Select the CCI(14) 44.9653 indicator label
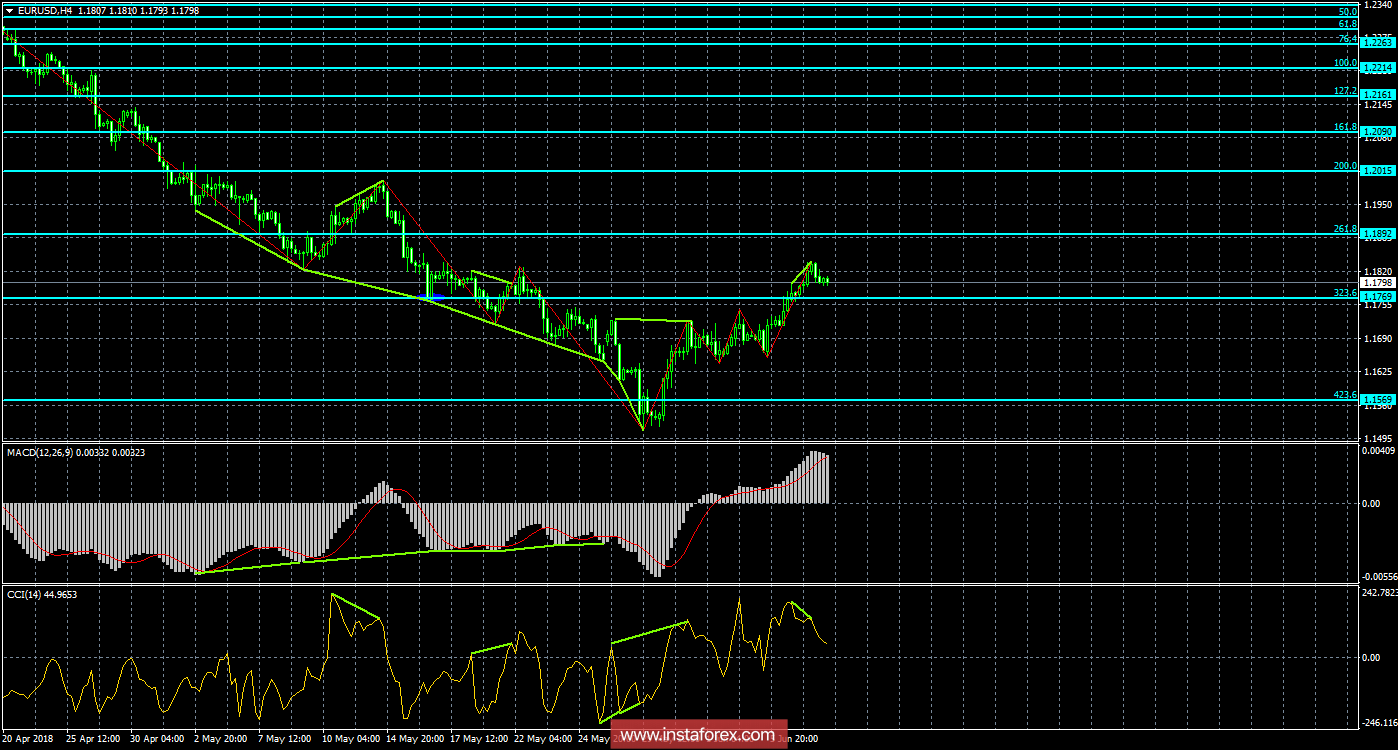This screenshot has width=1398, height=750. coord(42,594)
